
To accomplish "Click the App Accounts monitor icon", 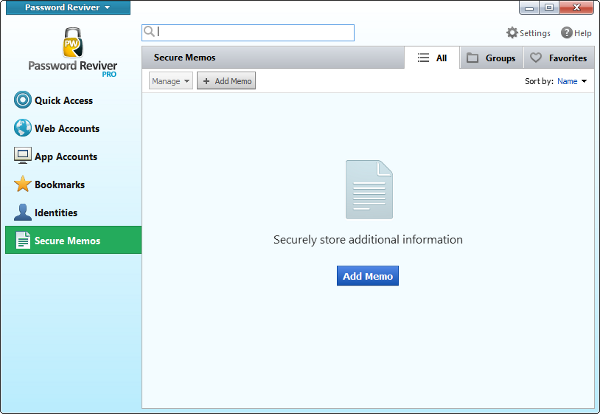I will tap(23, 156).
